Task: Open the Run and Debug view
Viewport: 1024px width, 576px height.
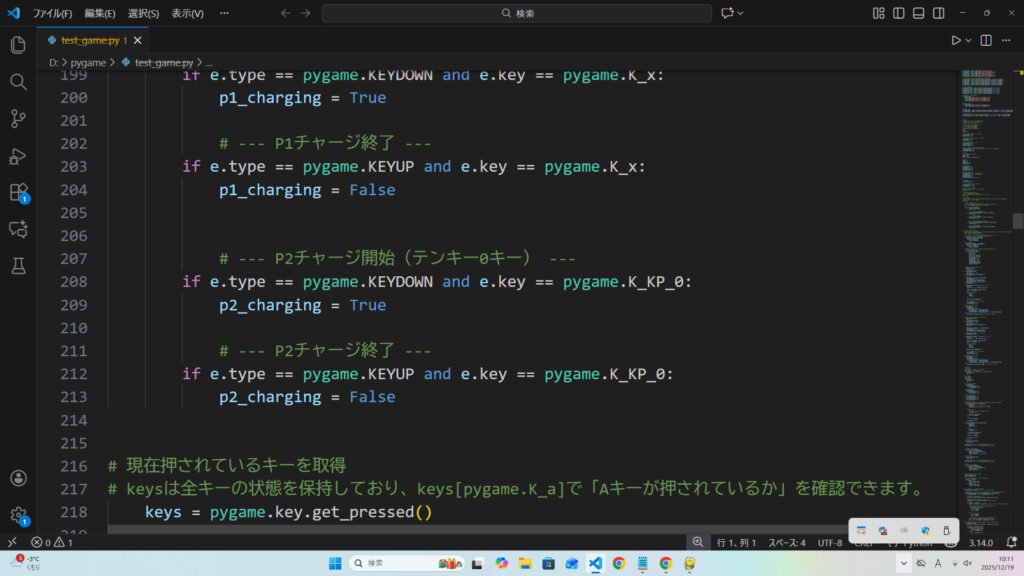Action: pyautogui.click(x=18, y=156)
